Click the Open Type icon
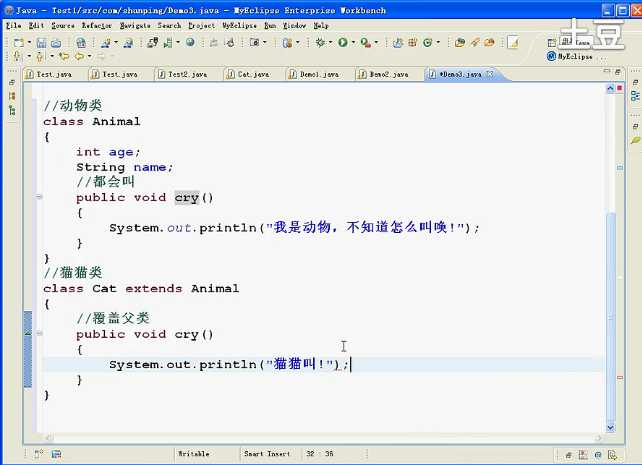The width and height of the screenshot is (642, 465). (x=460, y=42)
